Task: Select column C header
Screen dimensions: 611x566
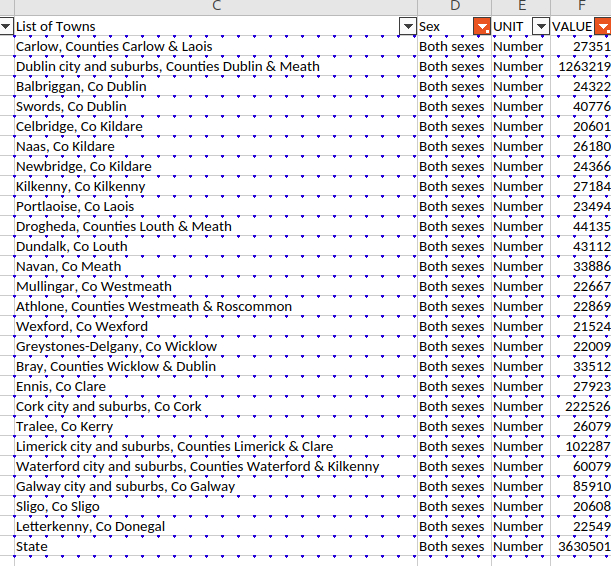Action: 215,7
